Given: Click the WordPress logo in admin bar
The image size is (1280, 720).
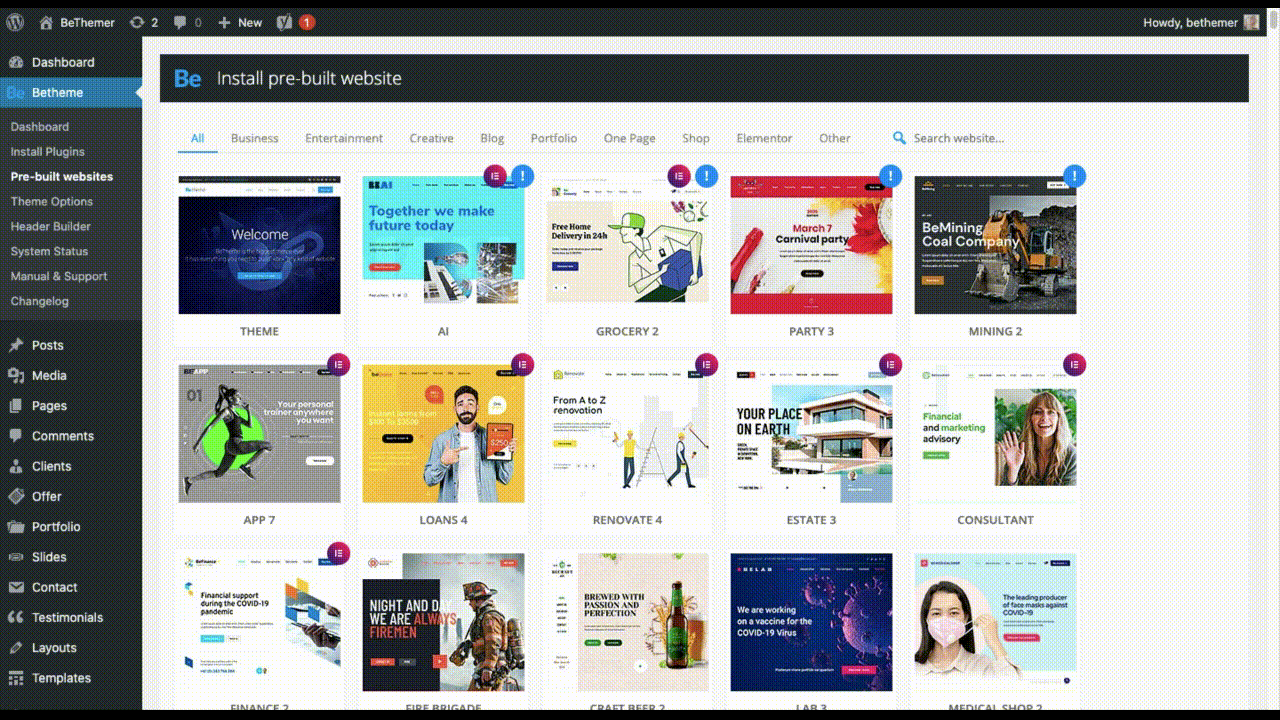Looking at the screenshot, I should click(x=15, y=22).
